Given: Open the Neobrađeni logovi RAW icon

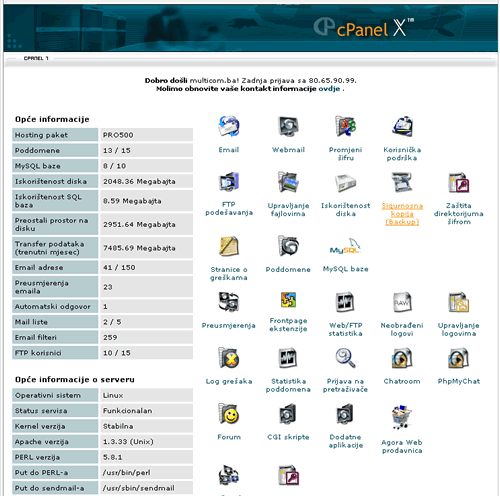Looking at the screenshot, I should tap(402, 302).
